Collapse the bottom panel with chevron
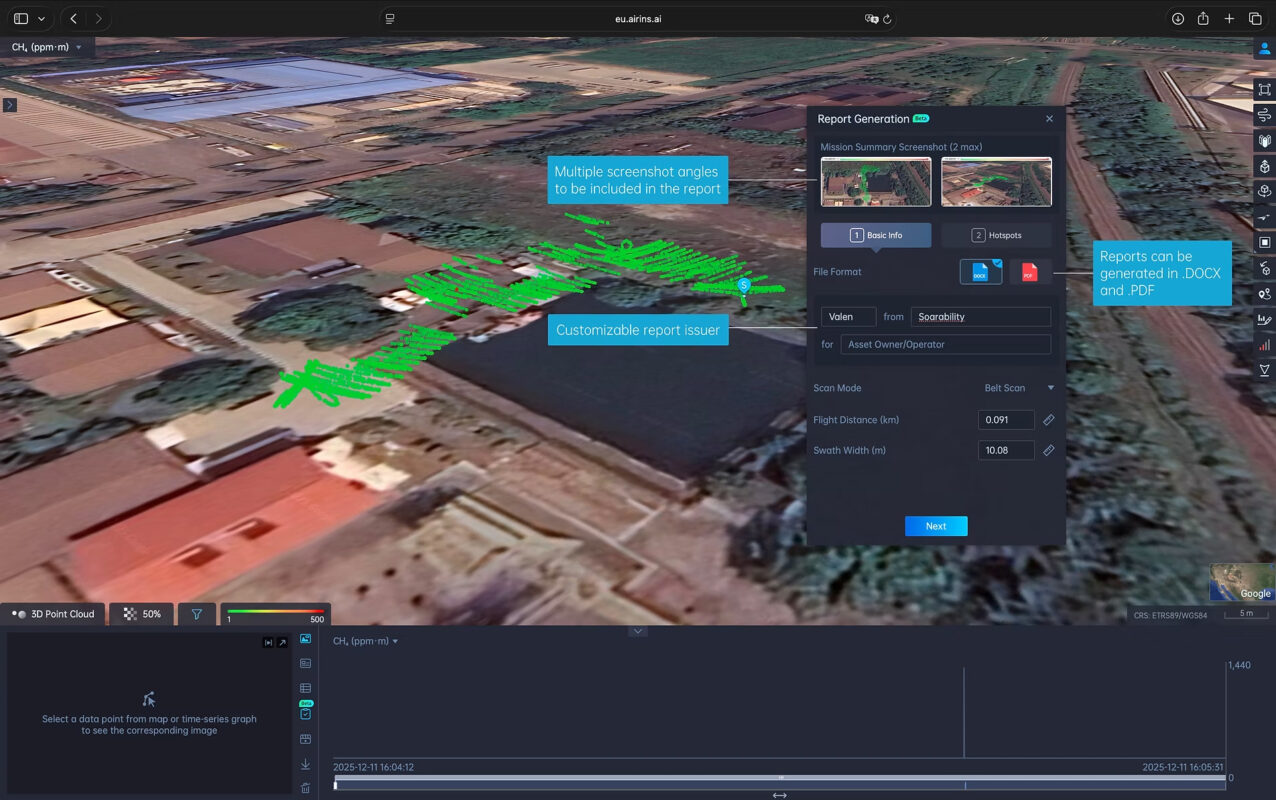Viewport: 1276px width, 800px height. [638, 631]
